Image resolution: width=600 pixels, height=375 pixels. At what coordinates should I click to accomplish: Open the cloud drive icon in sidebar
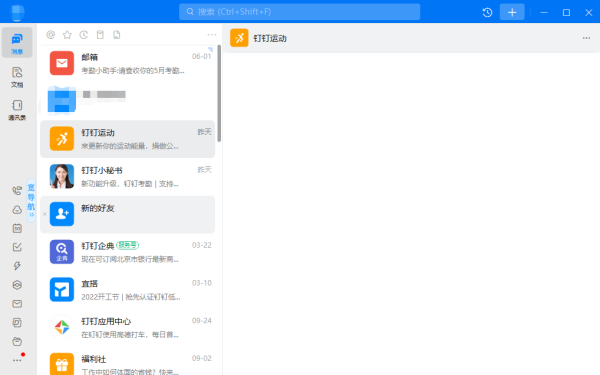click(x=17, y=209)
